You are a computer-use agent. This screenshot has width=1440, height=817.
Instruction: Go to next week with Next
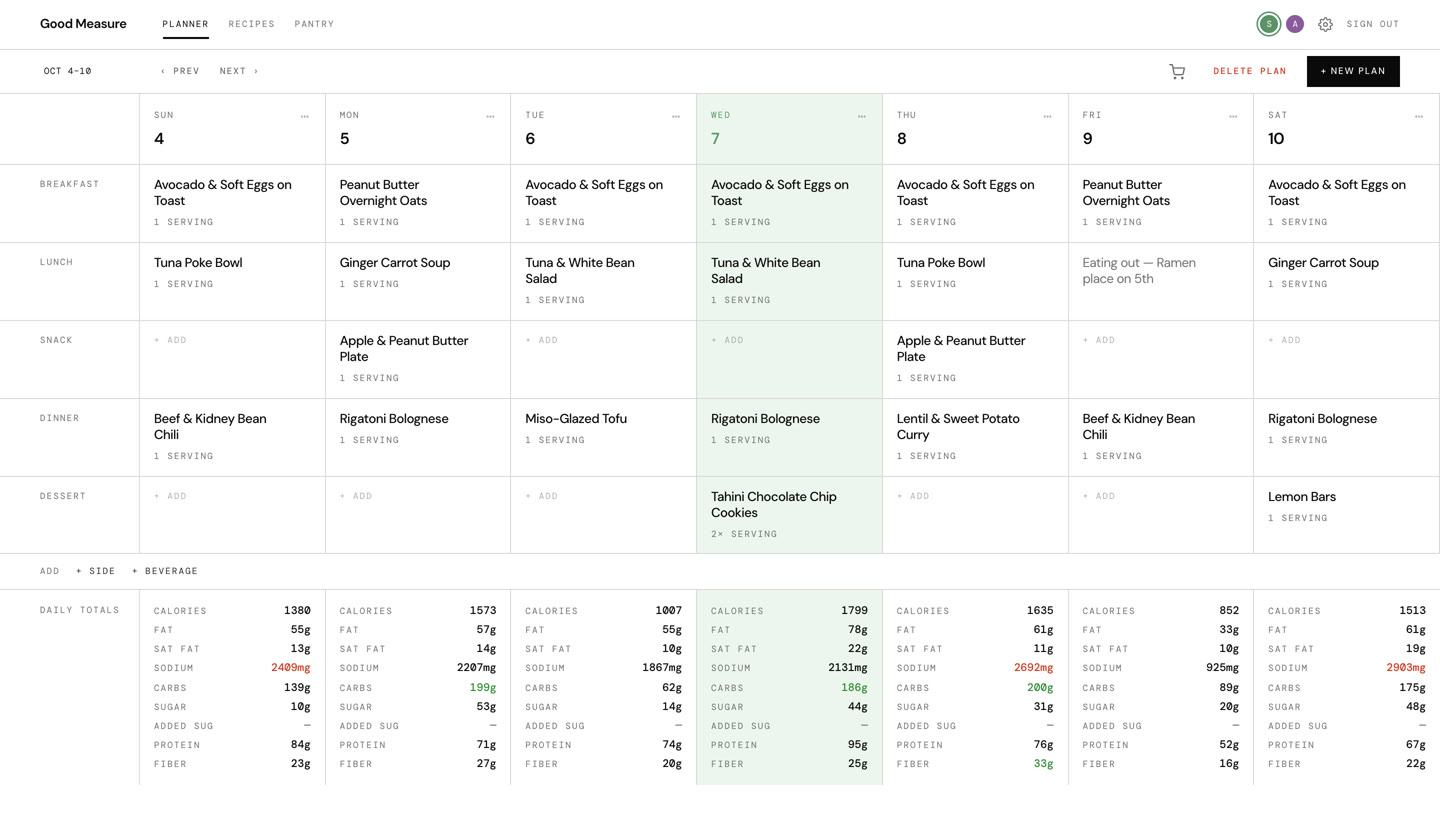(x=239, y=71)
